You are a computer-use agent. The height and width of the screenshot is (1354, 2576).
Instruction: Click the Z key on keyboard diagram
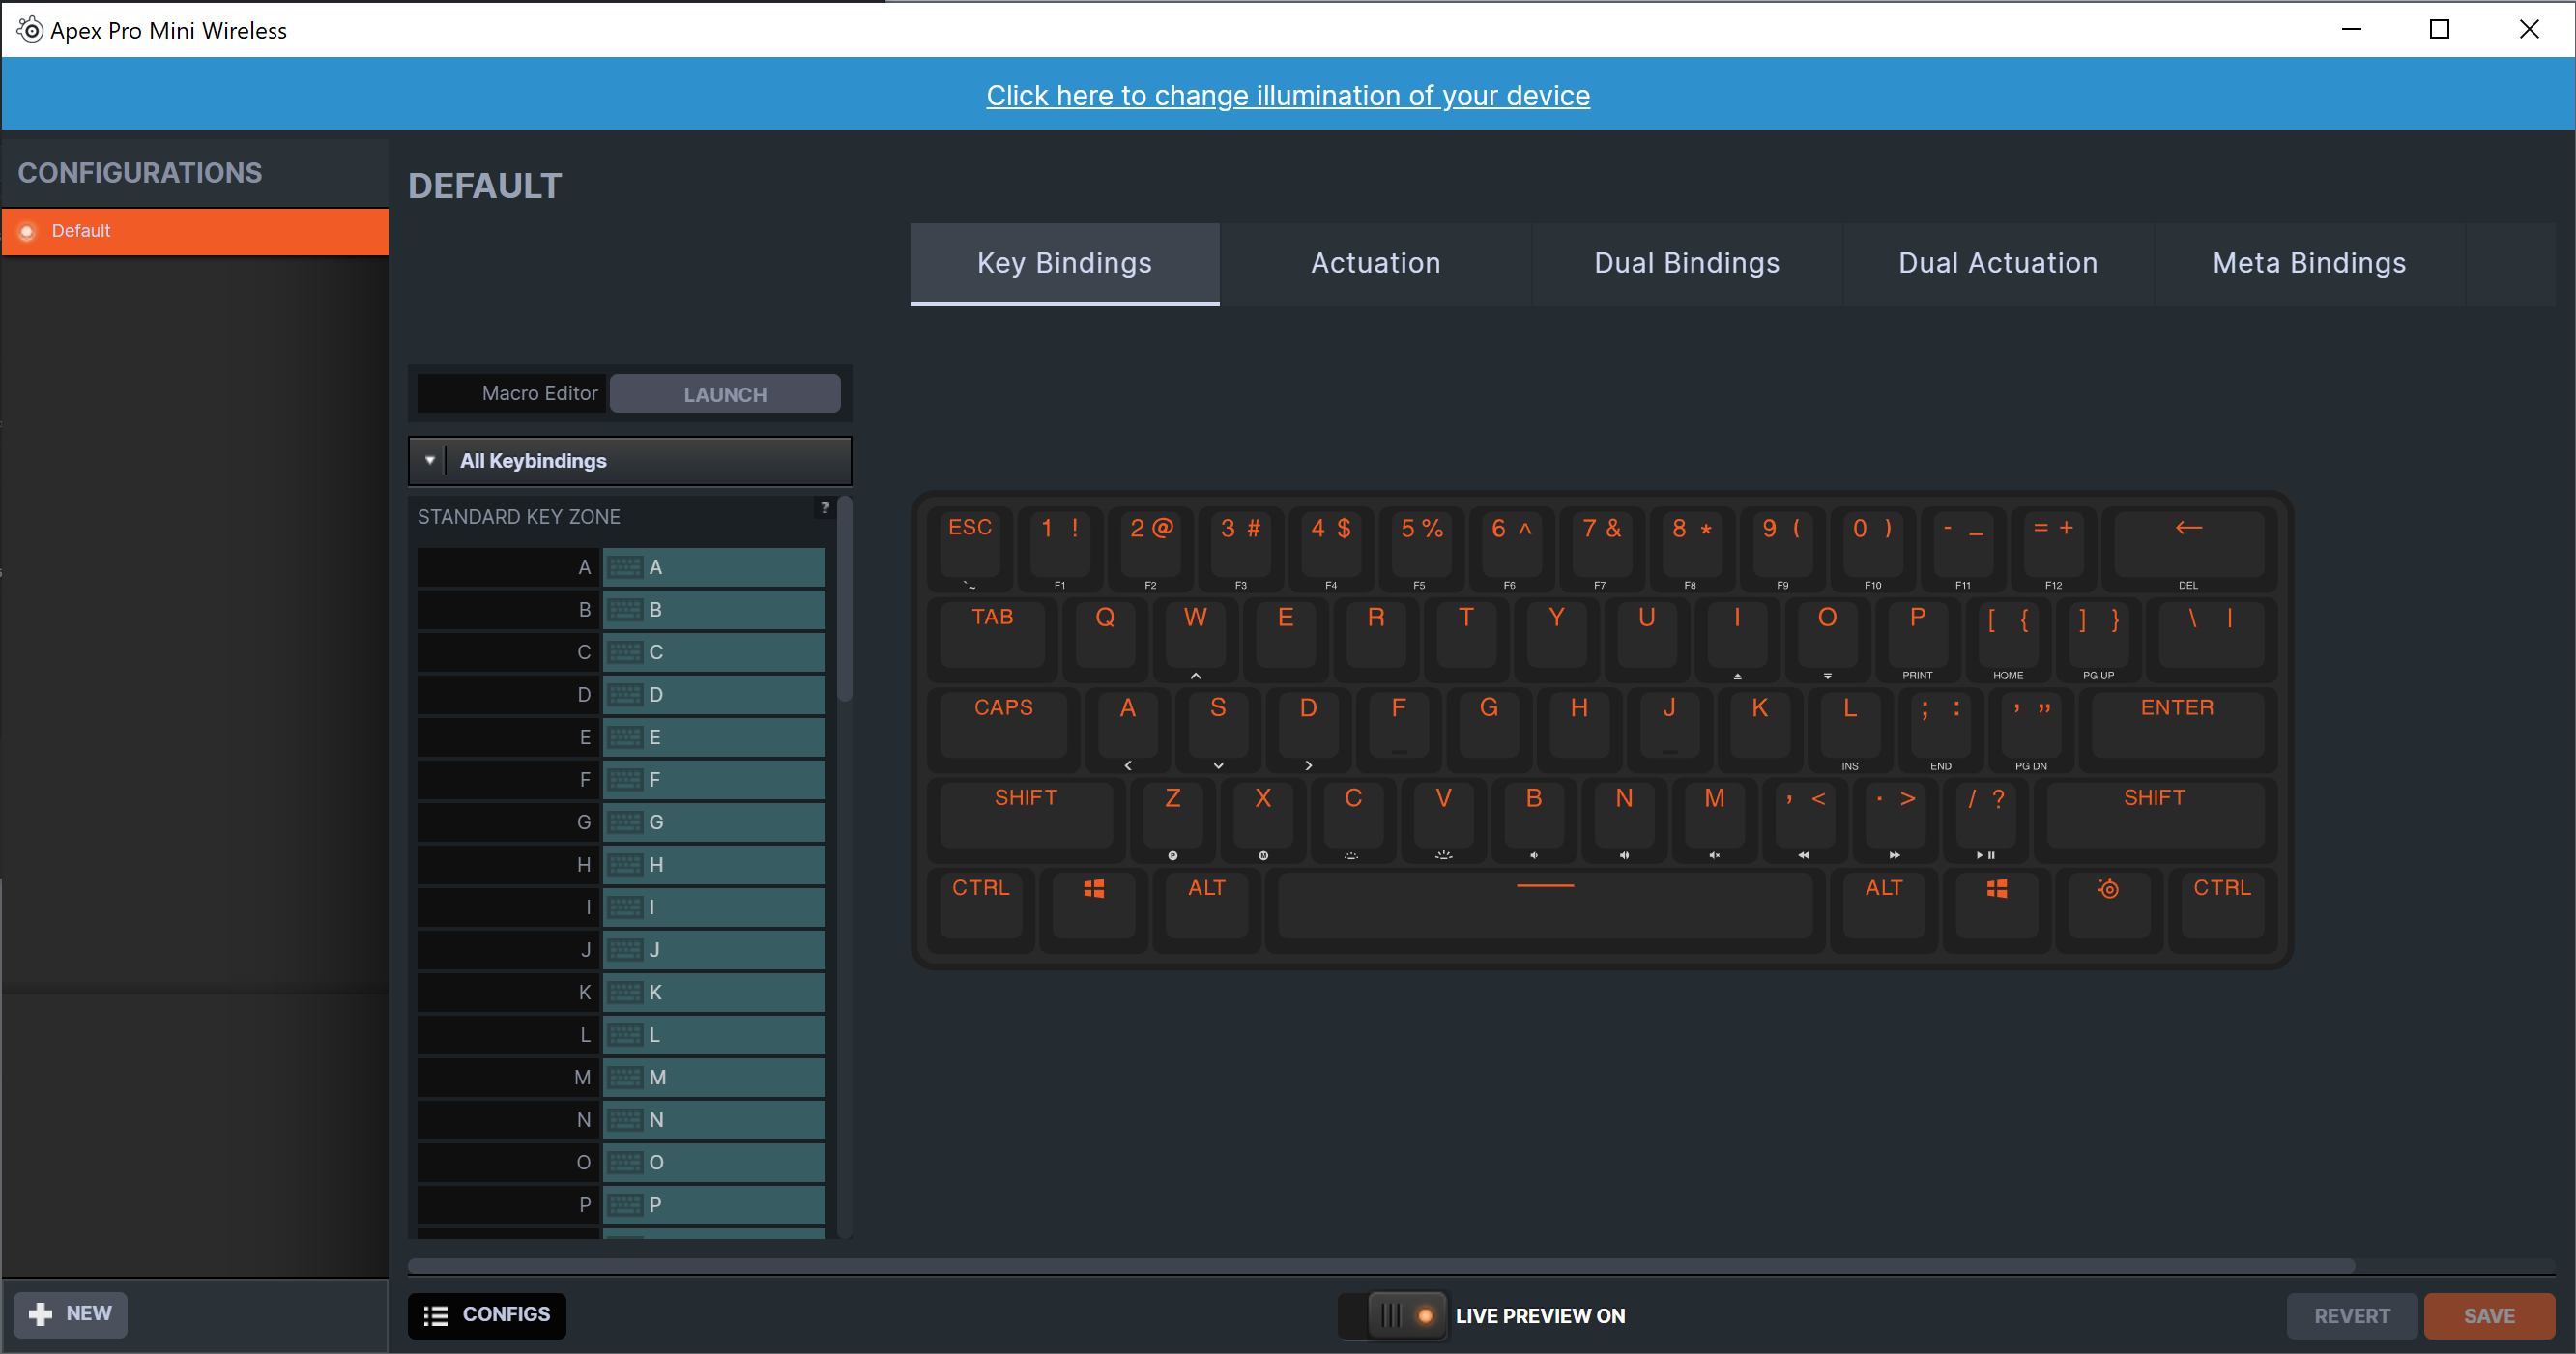coord(1173,819)
